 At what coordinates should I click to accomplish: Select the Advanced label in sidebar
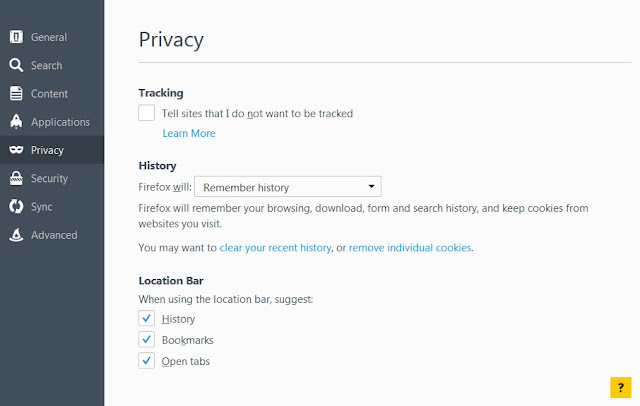[54, 235]
